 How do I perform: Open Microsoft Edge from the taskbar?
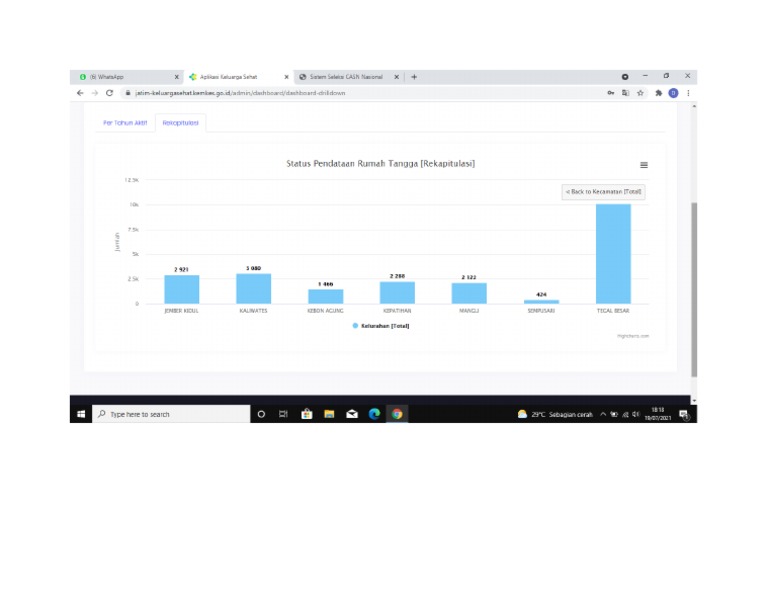click(x=374, y=414)
